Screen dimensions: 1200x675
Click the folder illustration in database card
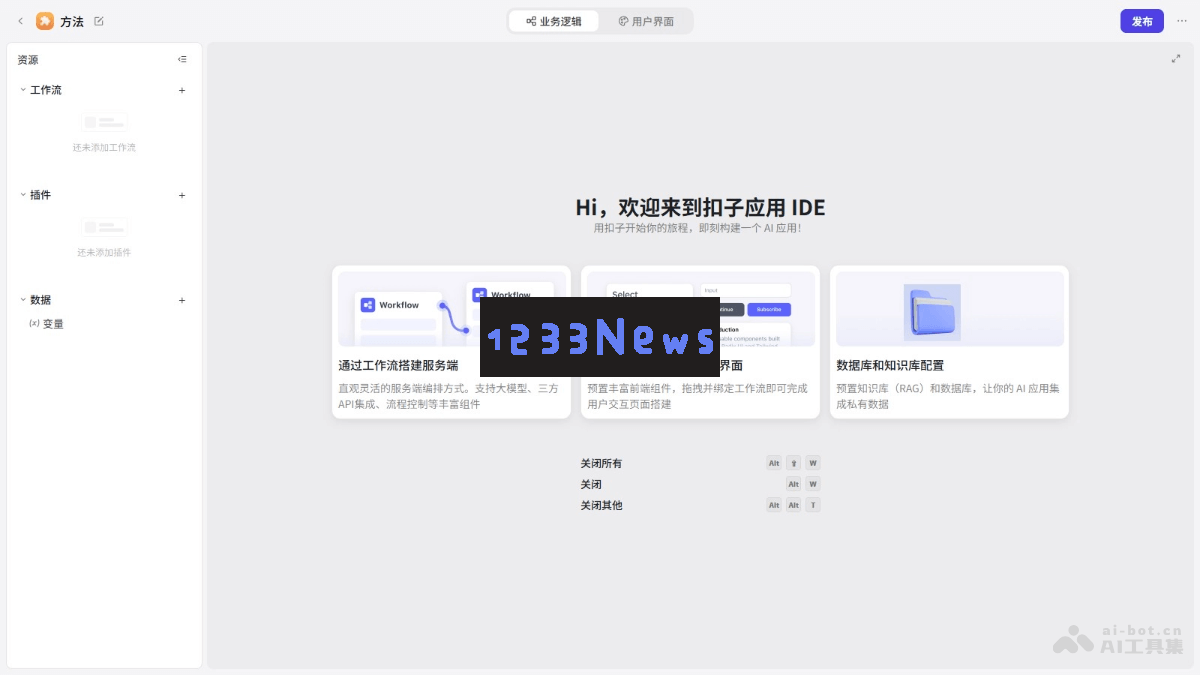pos(932,312)
